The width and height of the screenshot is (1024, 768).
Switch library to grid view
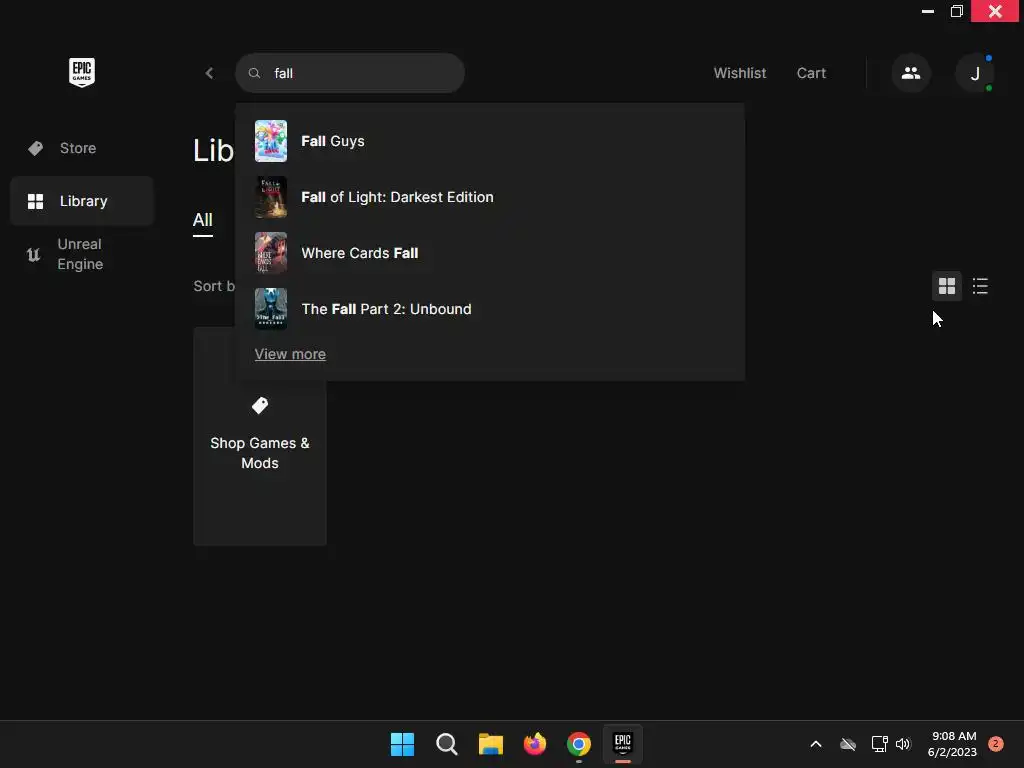point(946,286)
